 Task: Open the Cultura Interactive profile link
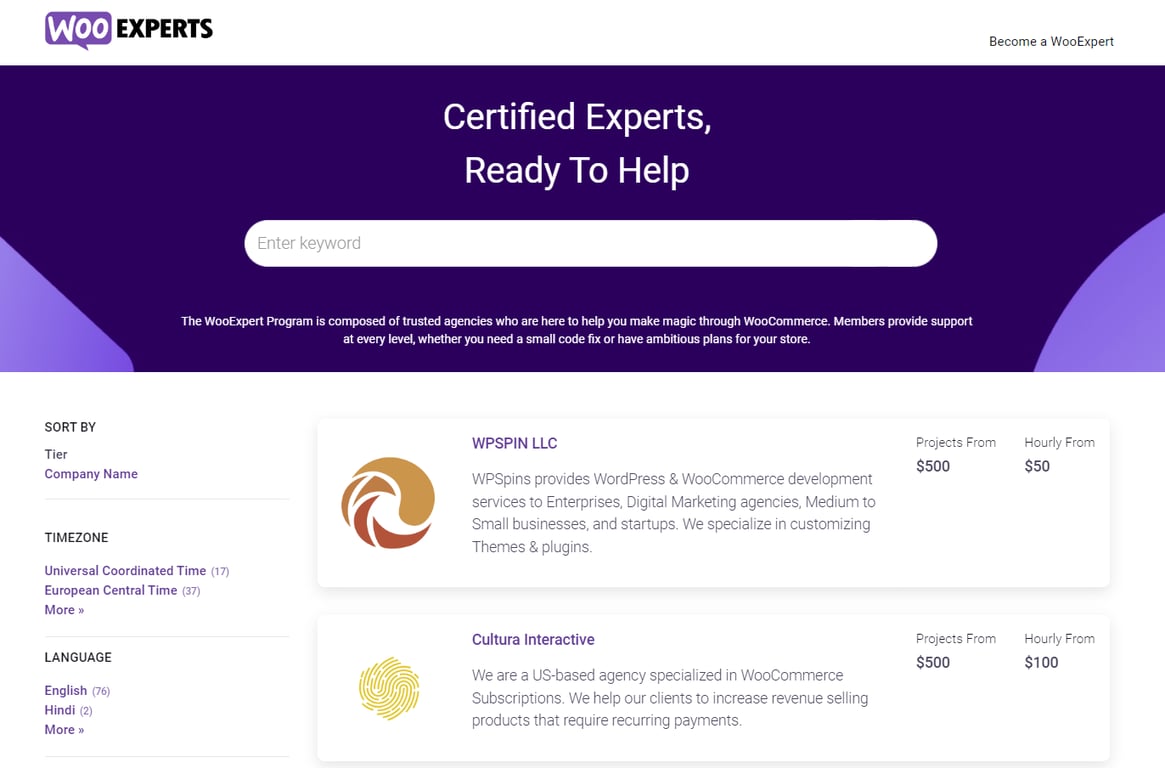(x=533, y=639)
